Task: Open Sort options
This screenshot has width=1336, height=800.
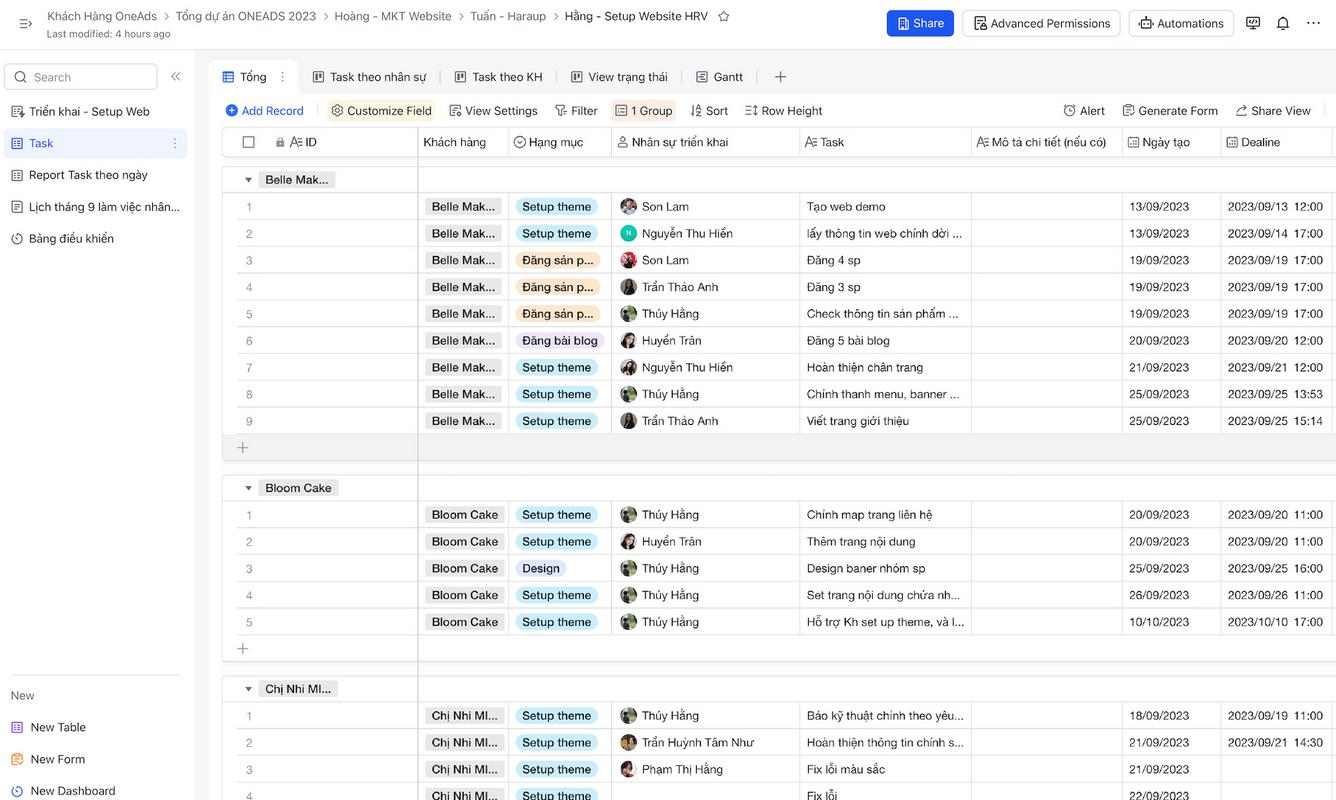Action: pos(709,111)
